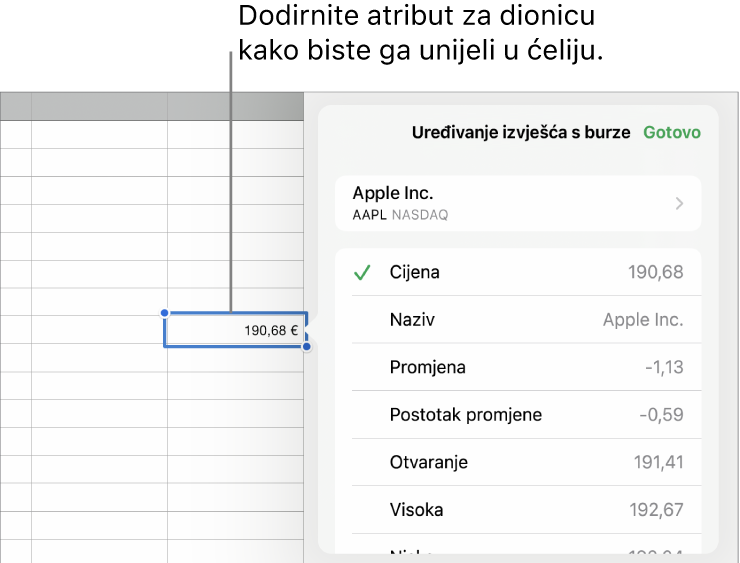Tap the green Gotovo button

672,132
